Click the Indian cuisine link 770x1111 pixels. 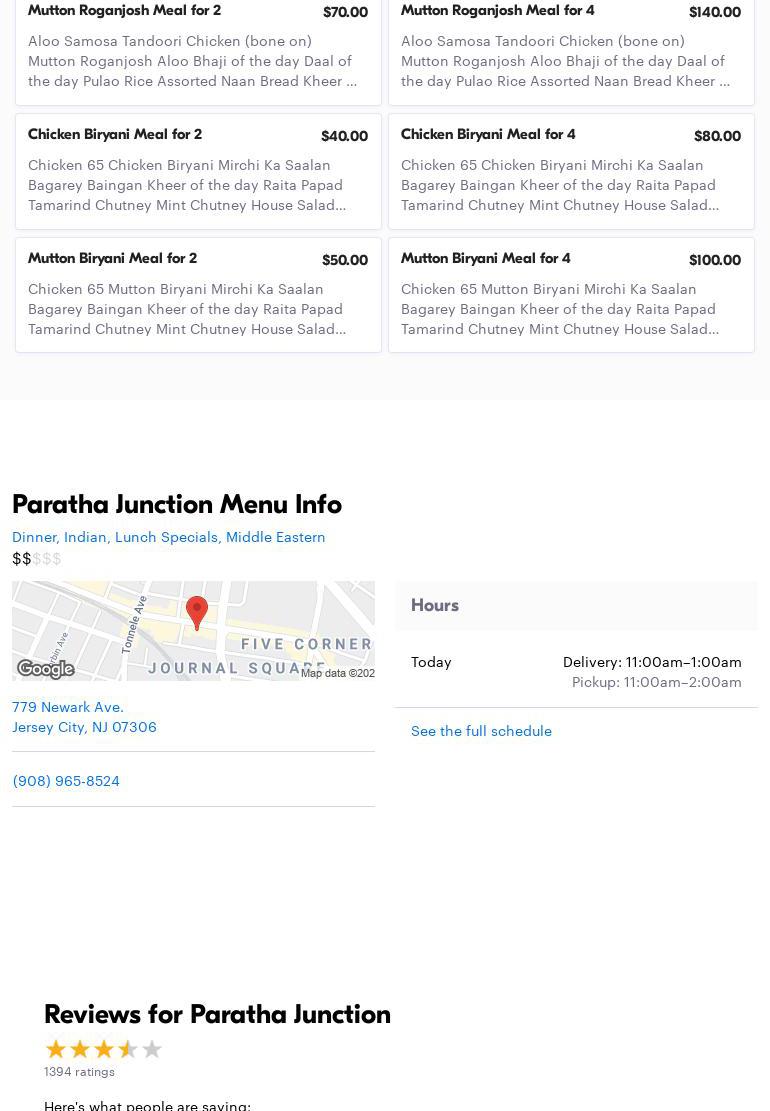(x=86, y=537)
